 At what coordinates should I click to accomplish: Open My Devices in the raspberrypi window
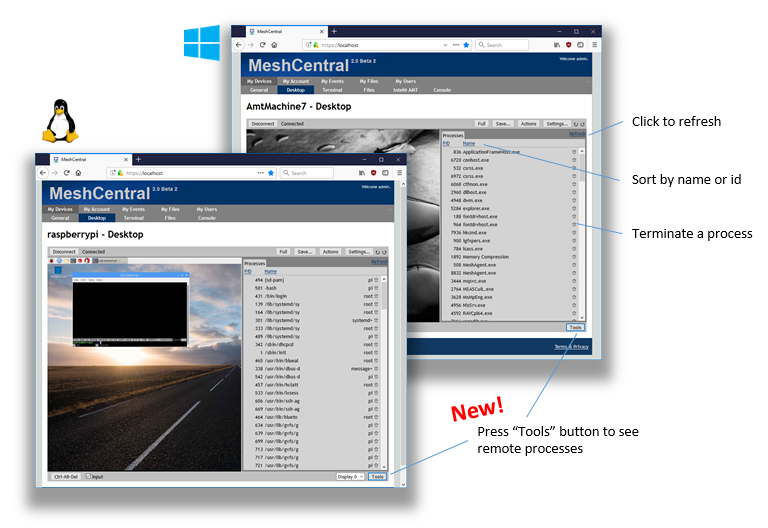click(60, 209)
